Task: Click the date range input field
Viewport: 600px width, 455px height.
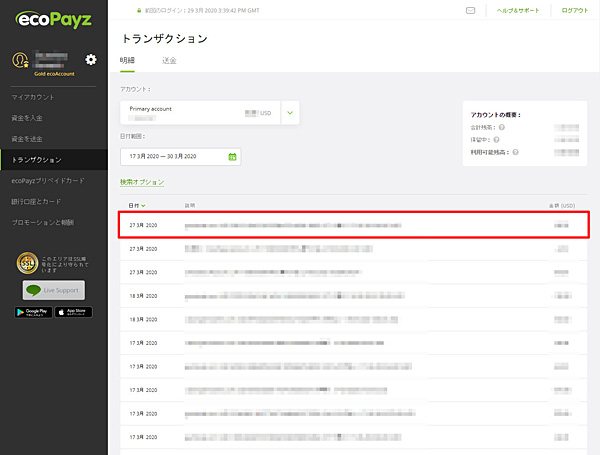Action: [181, 157]
